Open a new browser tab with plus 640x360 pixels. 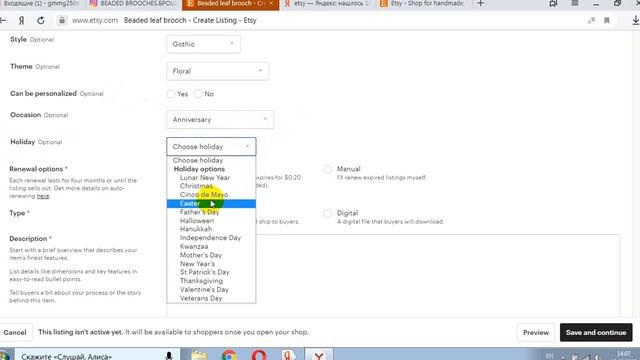pyautogui.click(x=480, y=4)
